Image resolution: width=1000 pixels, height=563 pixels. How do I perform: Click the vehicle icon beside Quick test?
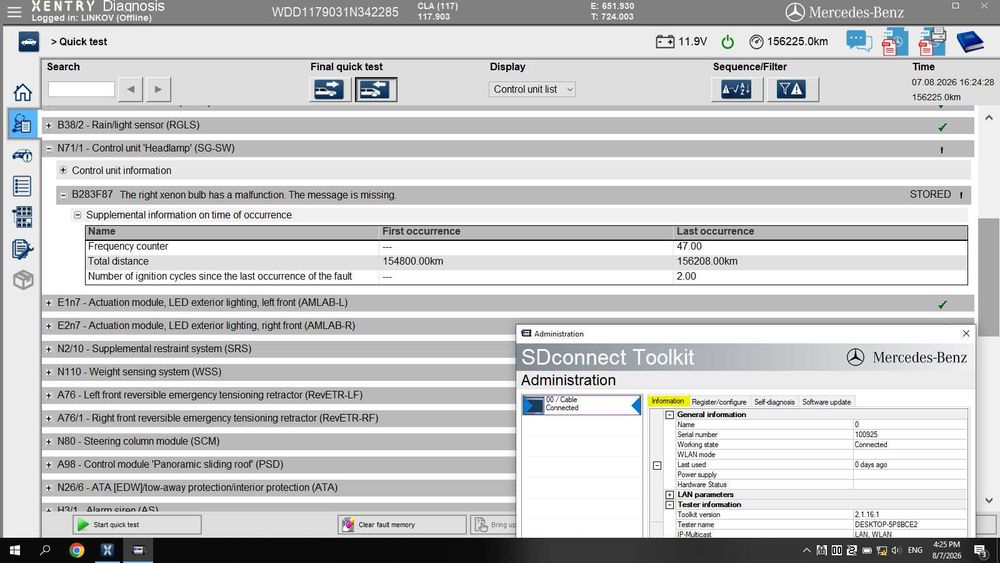pyautogui.click(x=29, y=41)
